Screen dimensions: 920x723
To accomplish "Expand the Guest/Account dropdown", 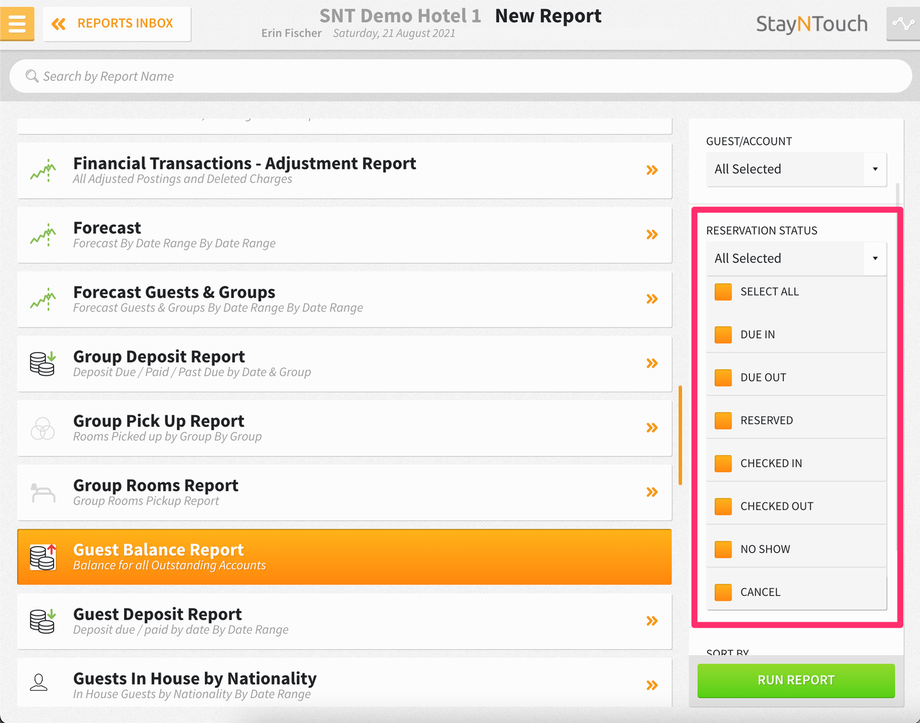I will 796,169.
